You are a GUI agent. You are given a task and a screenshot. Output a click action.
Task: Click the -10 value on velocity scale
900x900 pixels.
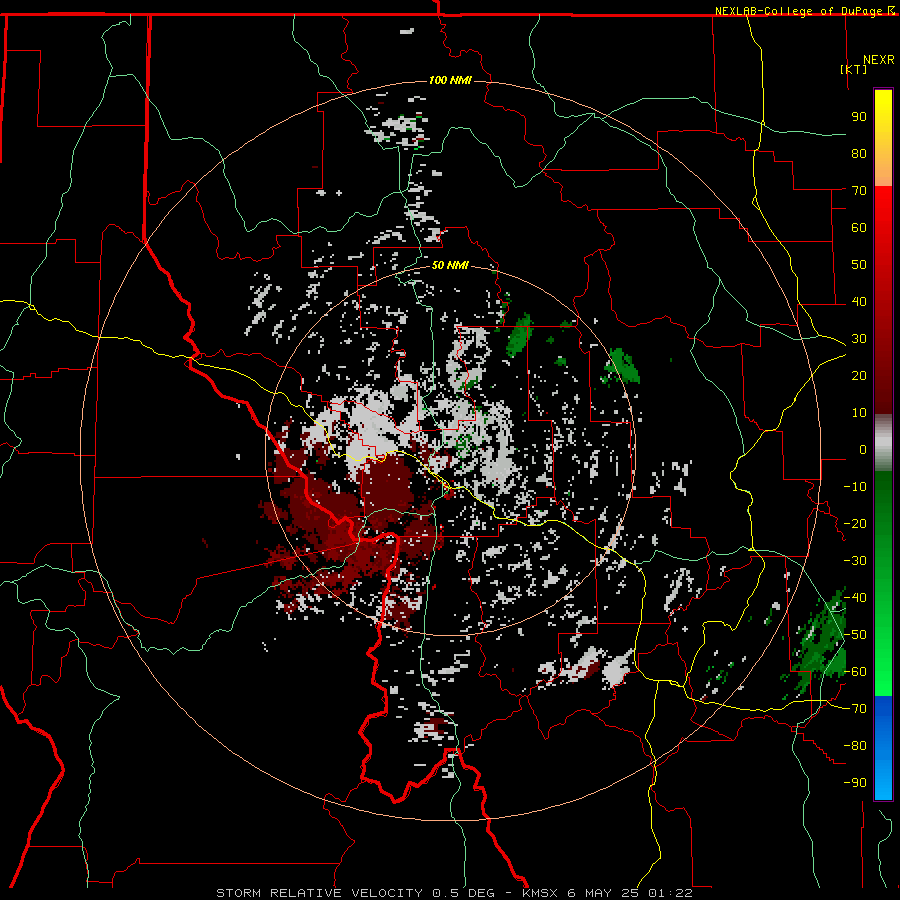click(x=855, y=487)
